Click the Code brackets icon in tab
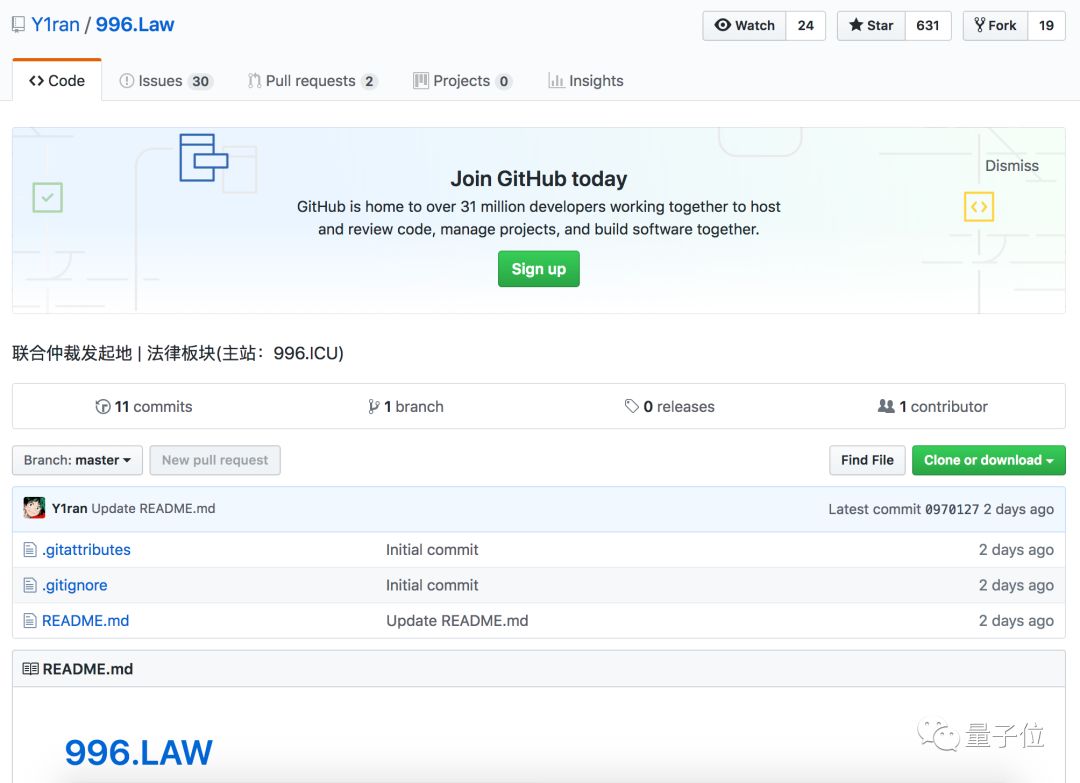Image resolution: width=1080 pixels, height=783 pixels. tap(37, 81)
